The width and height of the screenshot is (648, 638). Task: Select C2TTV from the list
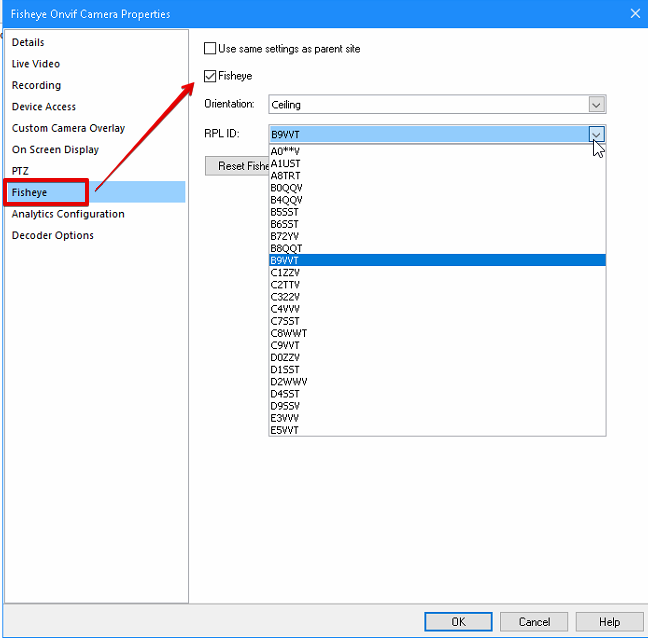tap(437, 285)
